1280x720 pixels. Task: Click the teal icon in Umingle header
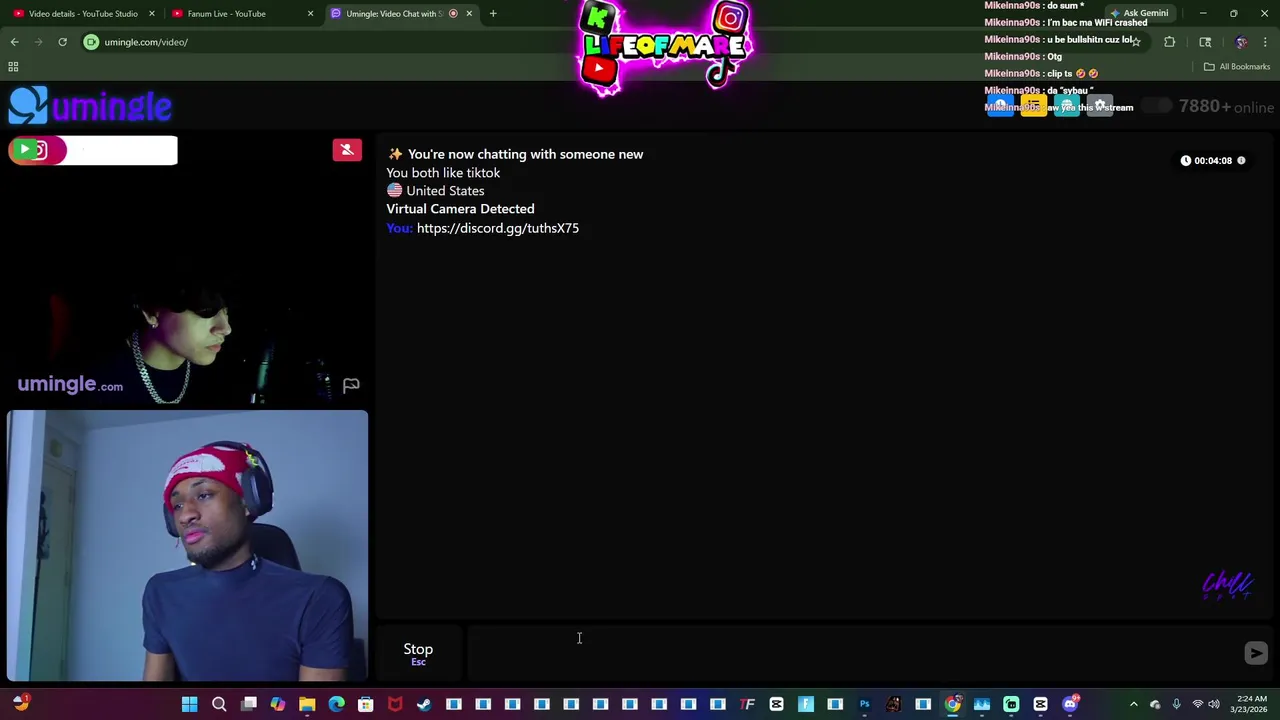coord(1067,106)
